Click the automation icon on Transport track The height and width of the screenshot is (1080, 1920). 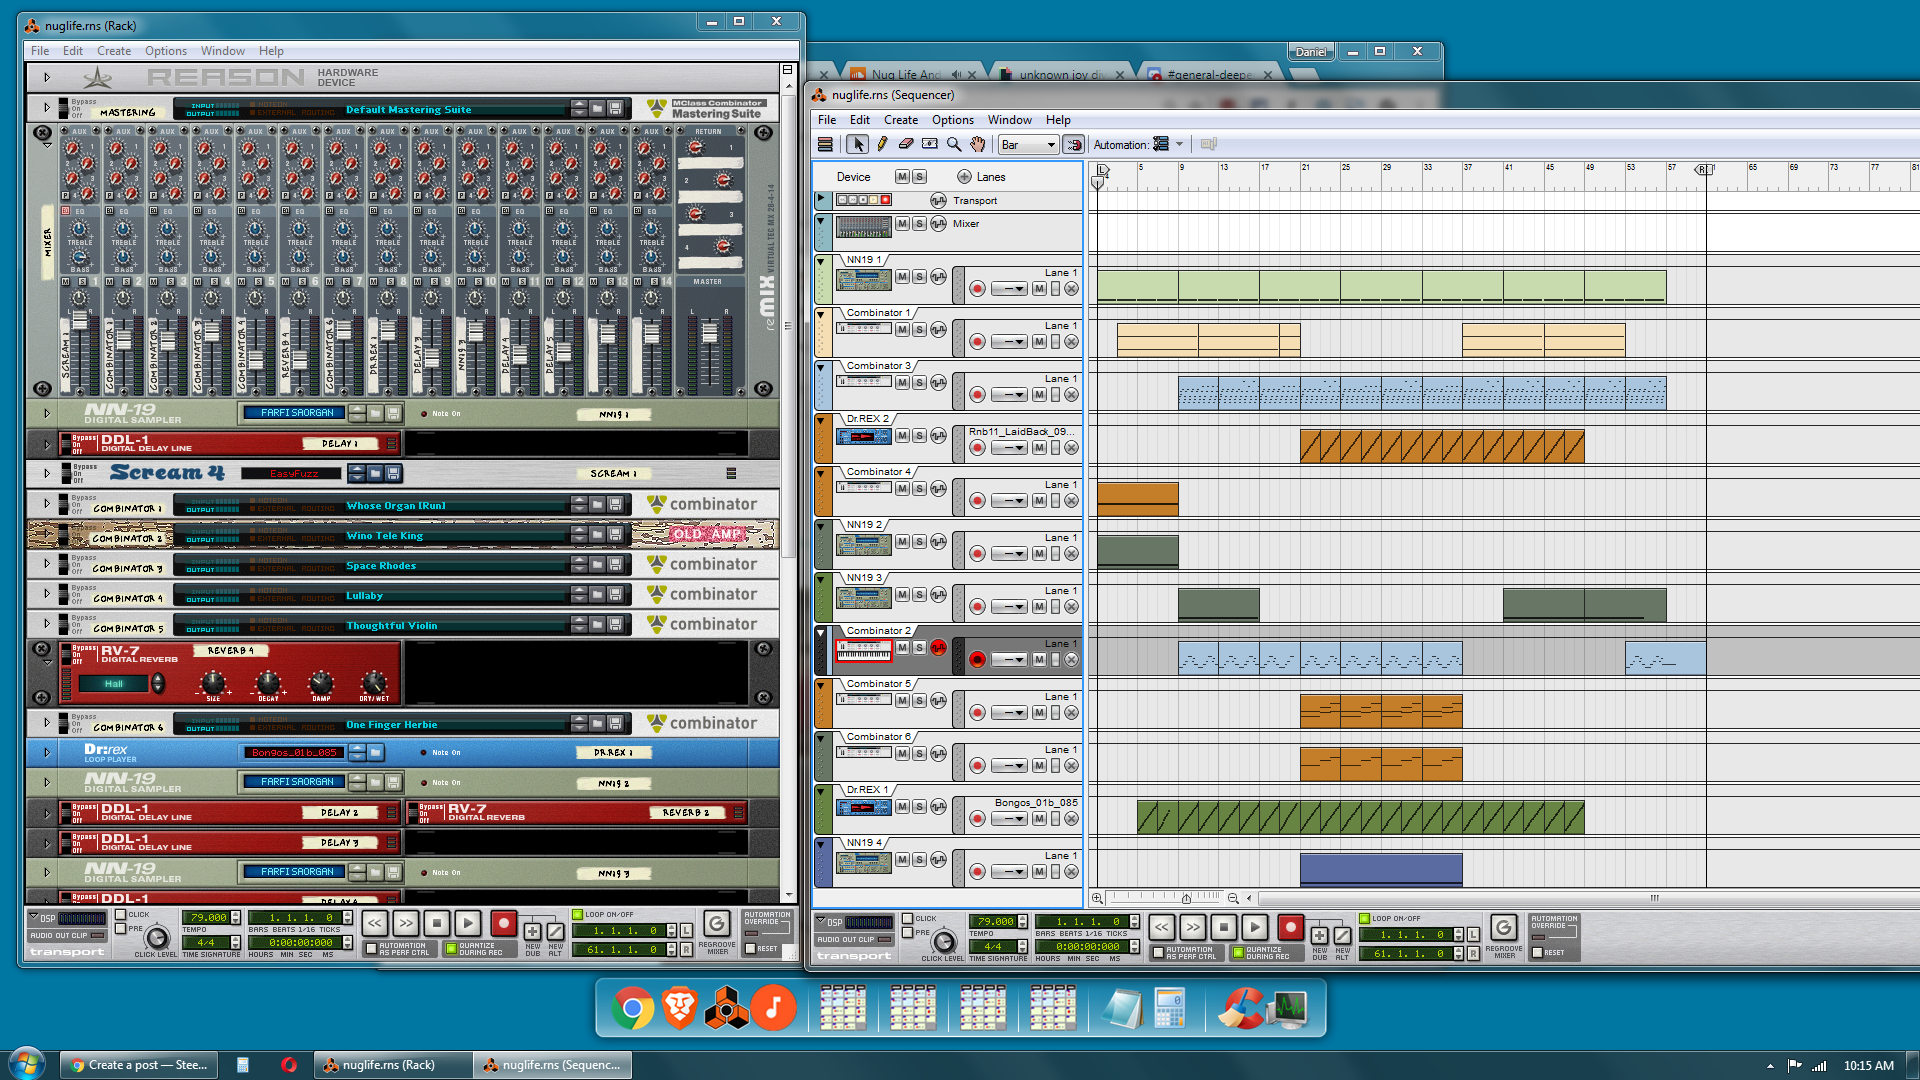click(938, 201)
